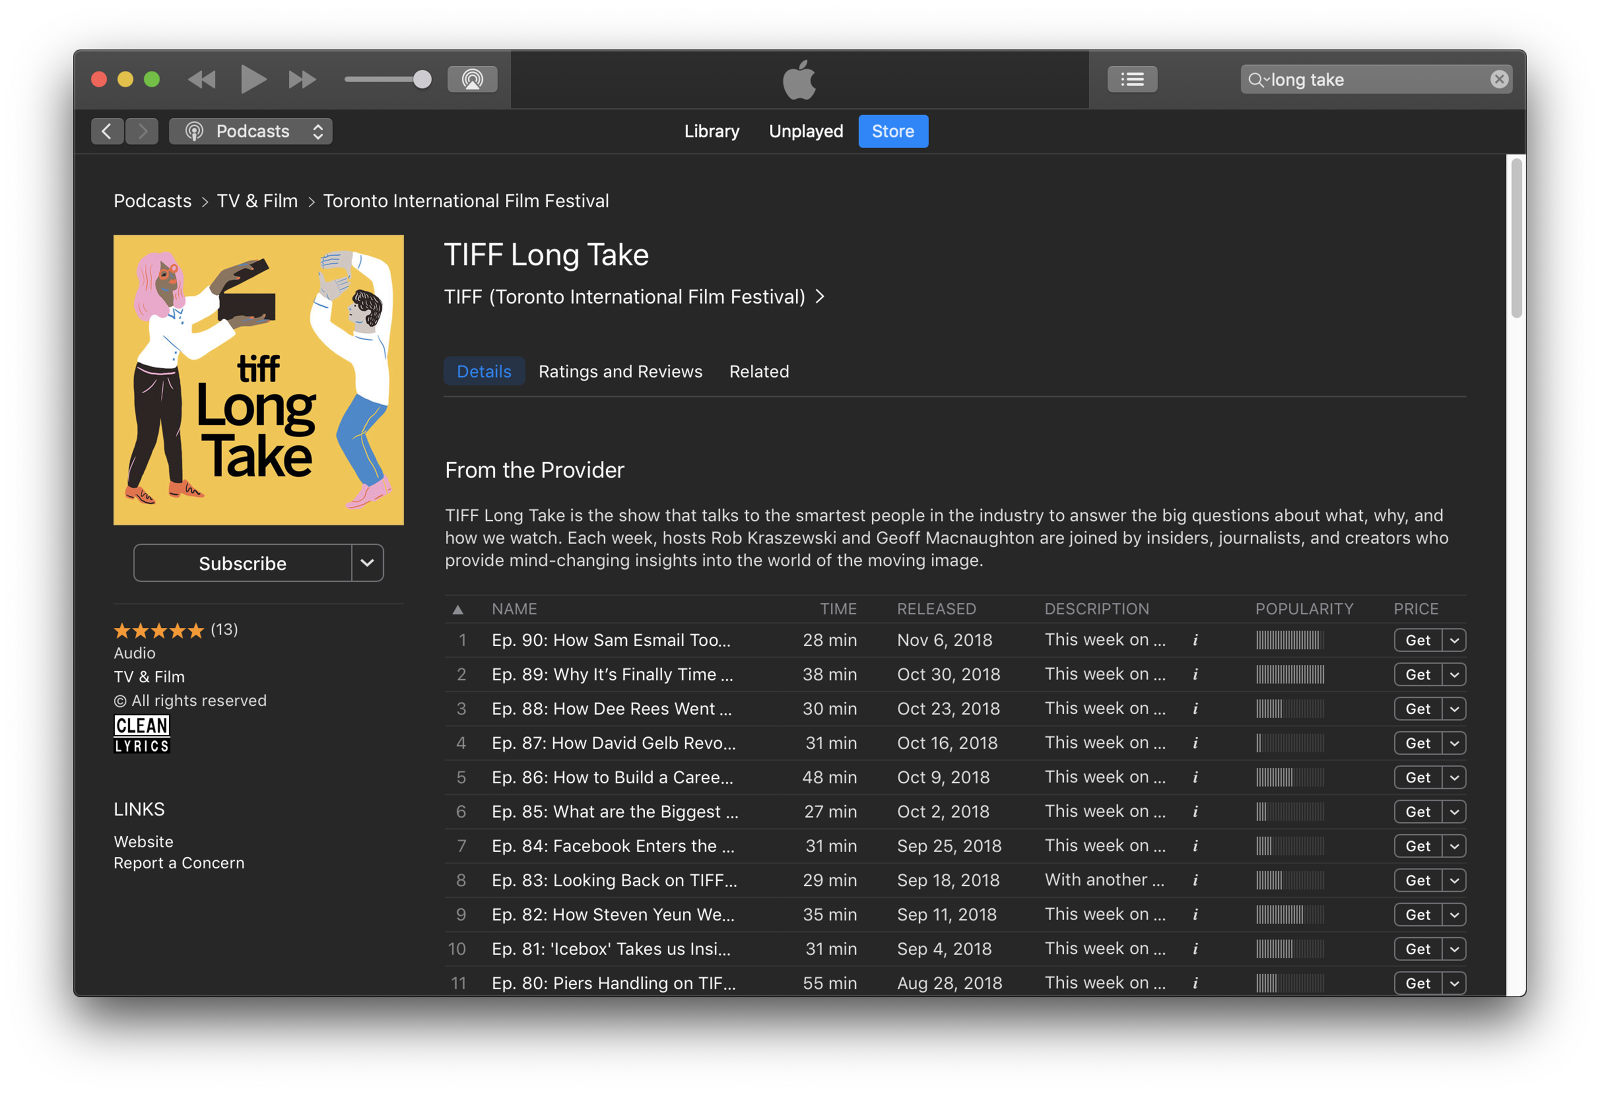Click the vertical scrollbar thumb

1516,239
